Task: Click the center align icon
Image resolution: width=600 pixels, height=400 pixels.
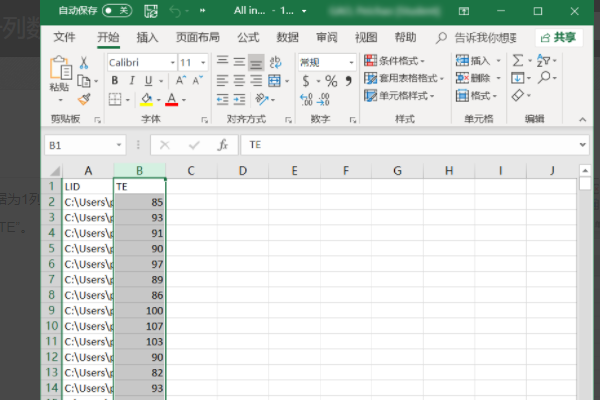Action: tap(238, 80)
